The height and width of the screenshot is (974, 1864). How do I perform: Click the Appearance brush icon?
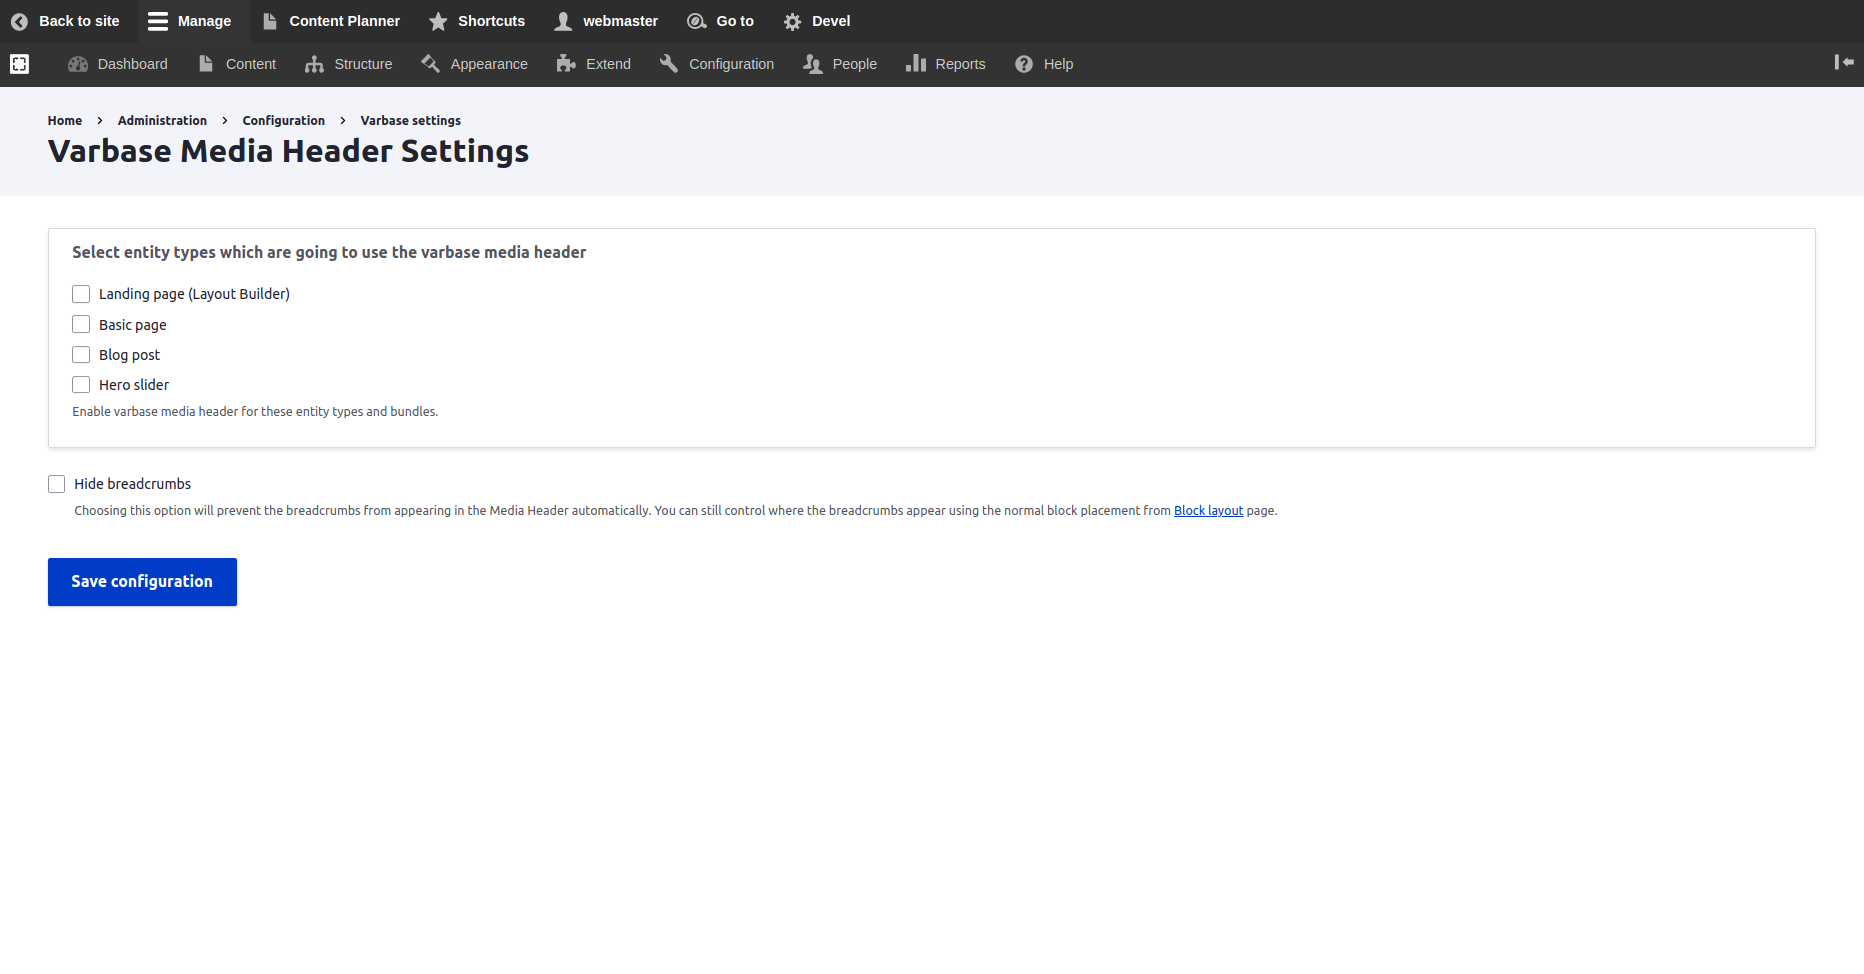click(431, 64)
